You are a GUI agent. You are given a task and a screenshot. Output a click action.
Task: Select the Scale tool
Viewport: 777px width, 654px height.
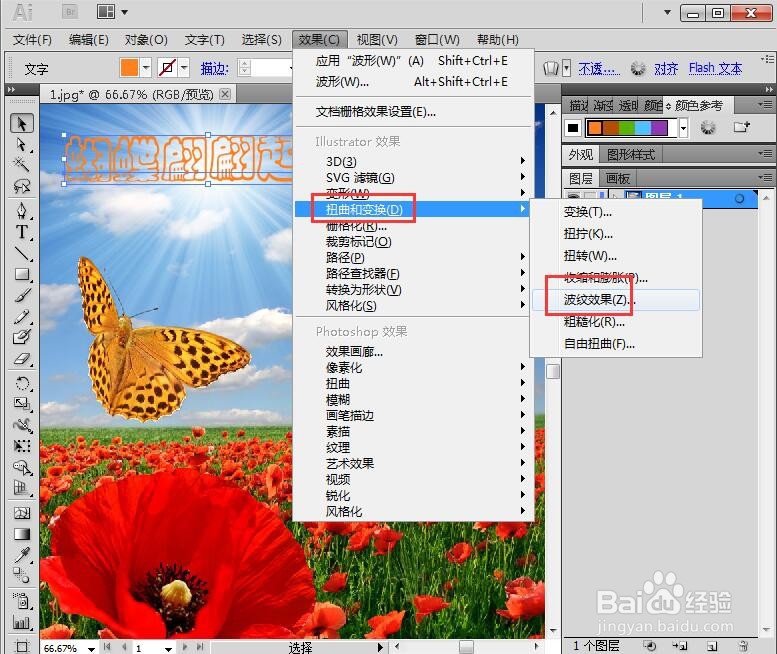(x=22, y=404)
